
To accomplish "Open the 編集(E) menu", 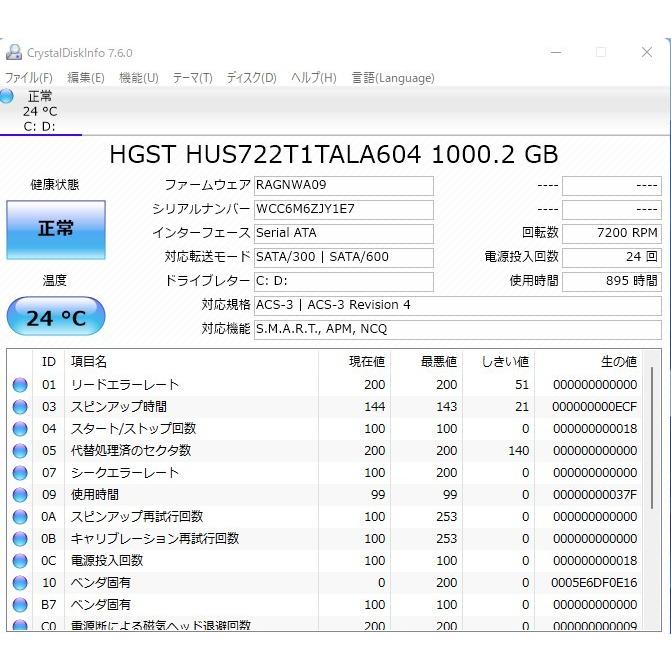I will (86, 78).
